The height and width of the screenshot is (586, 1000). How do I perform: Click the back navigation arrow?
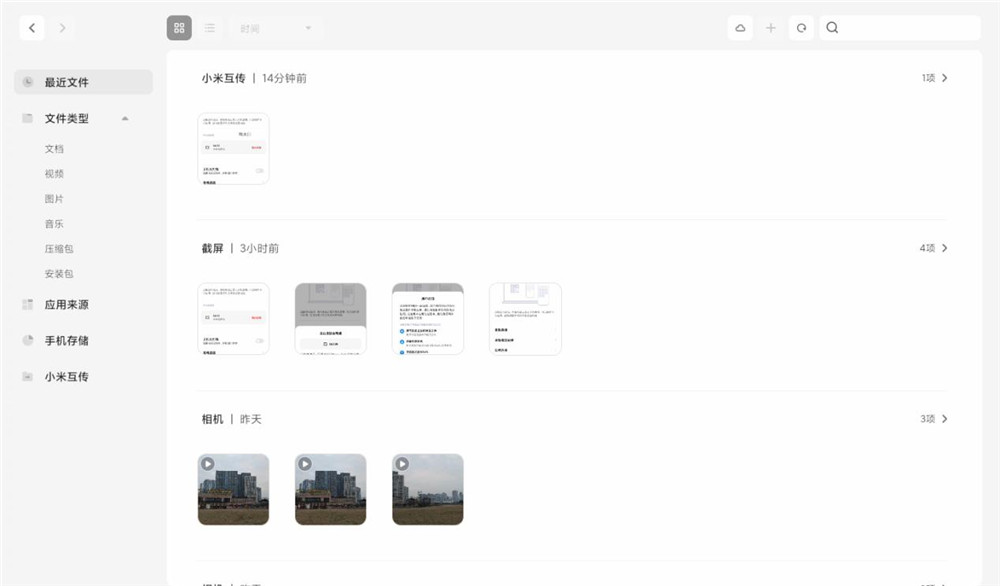pos(32,27)
